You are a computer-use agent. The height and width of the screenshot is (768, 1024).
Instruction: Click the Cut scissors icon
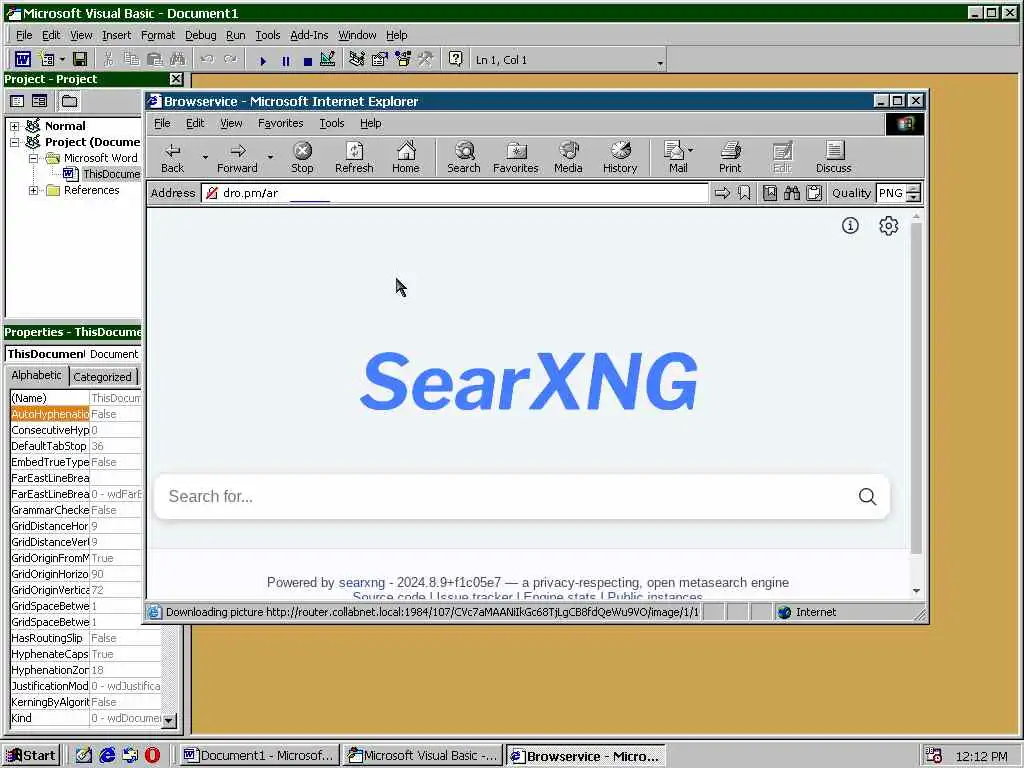pyautogui.click(x=108, y=59)
